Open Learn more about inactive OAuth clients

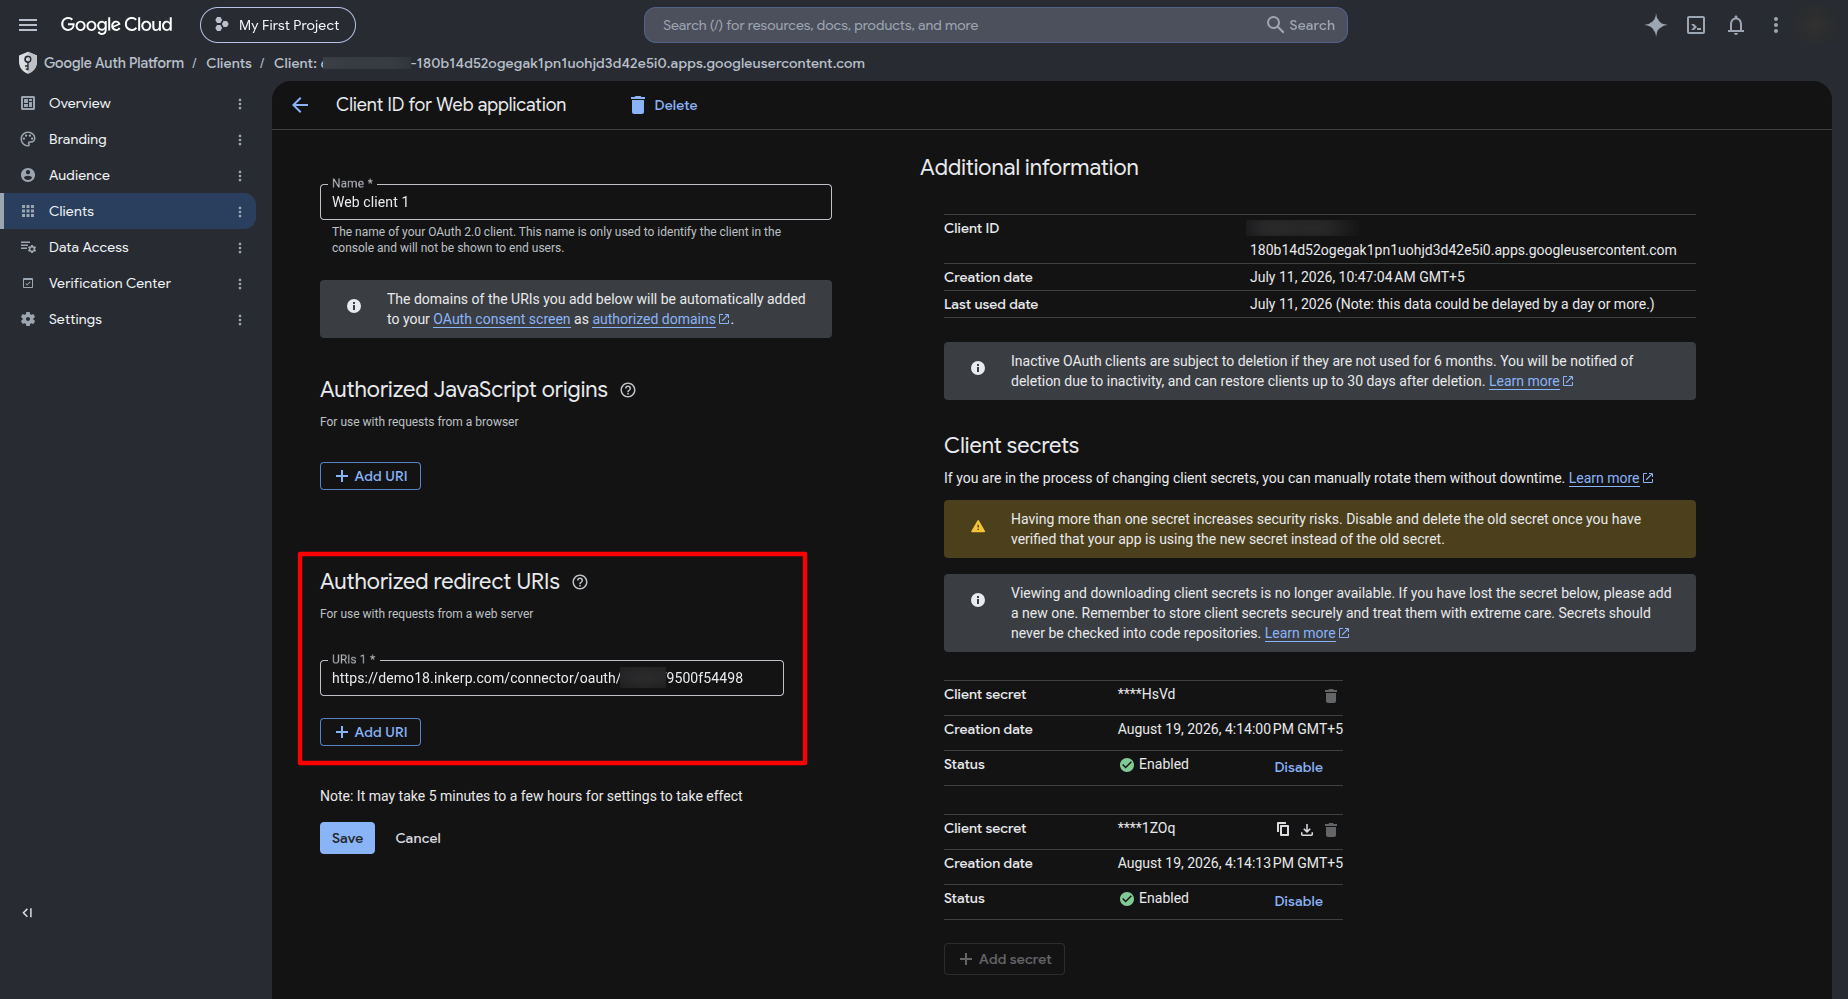click(1531, 381)
